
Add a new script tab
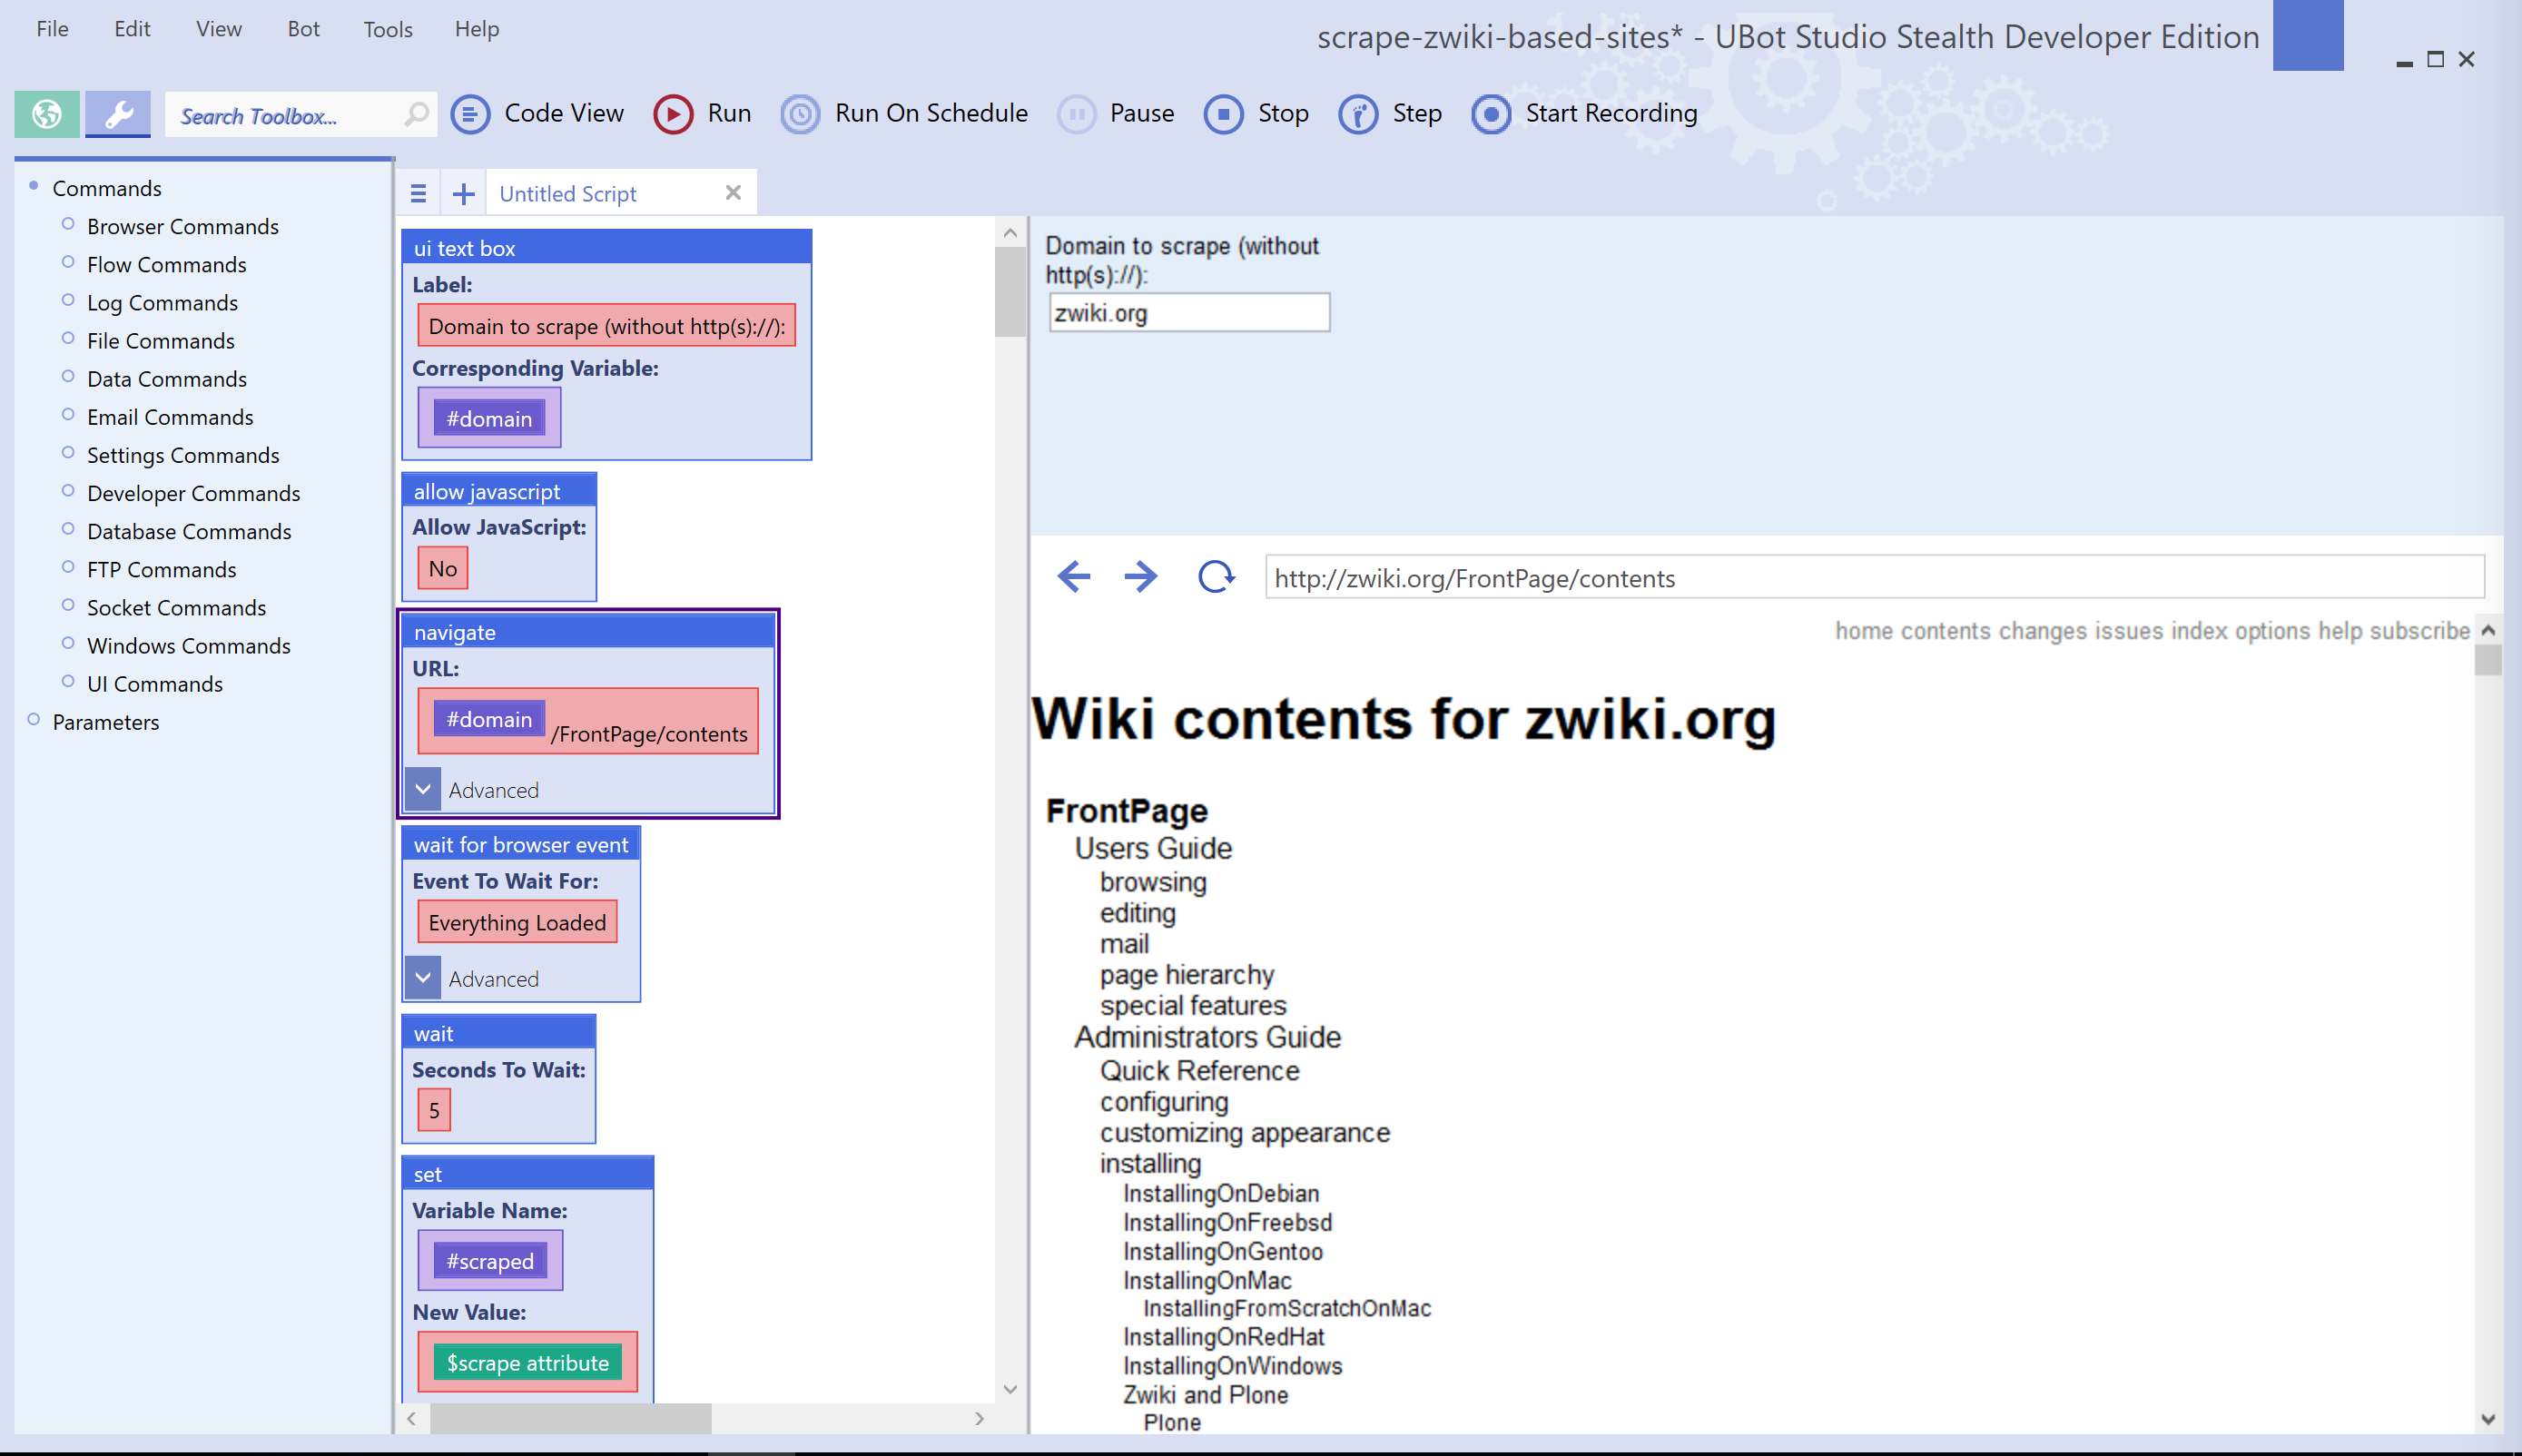tap(463, 194)
